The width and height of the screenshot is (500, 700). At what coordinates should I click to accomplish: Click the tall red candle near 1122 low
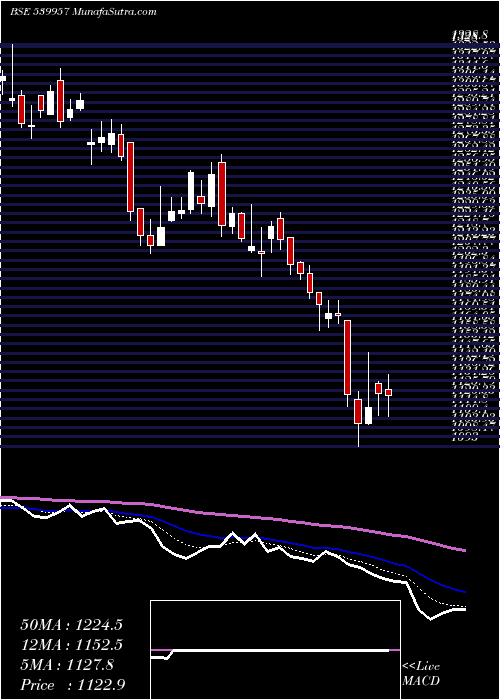[347, 357]
